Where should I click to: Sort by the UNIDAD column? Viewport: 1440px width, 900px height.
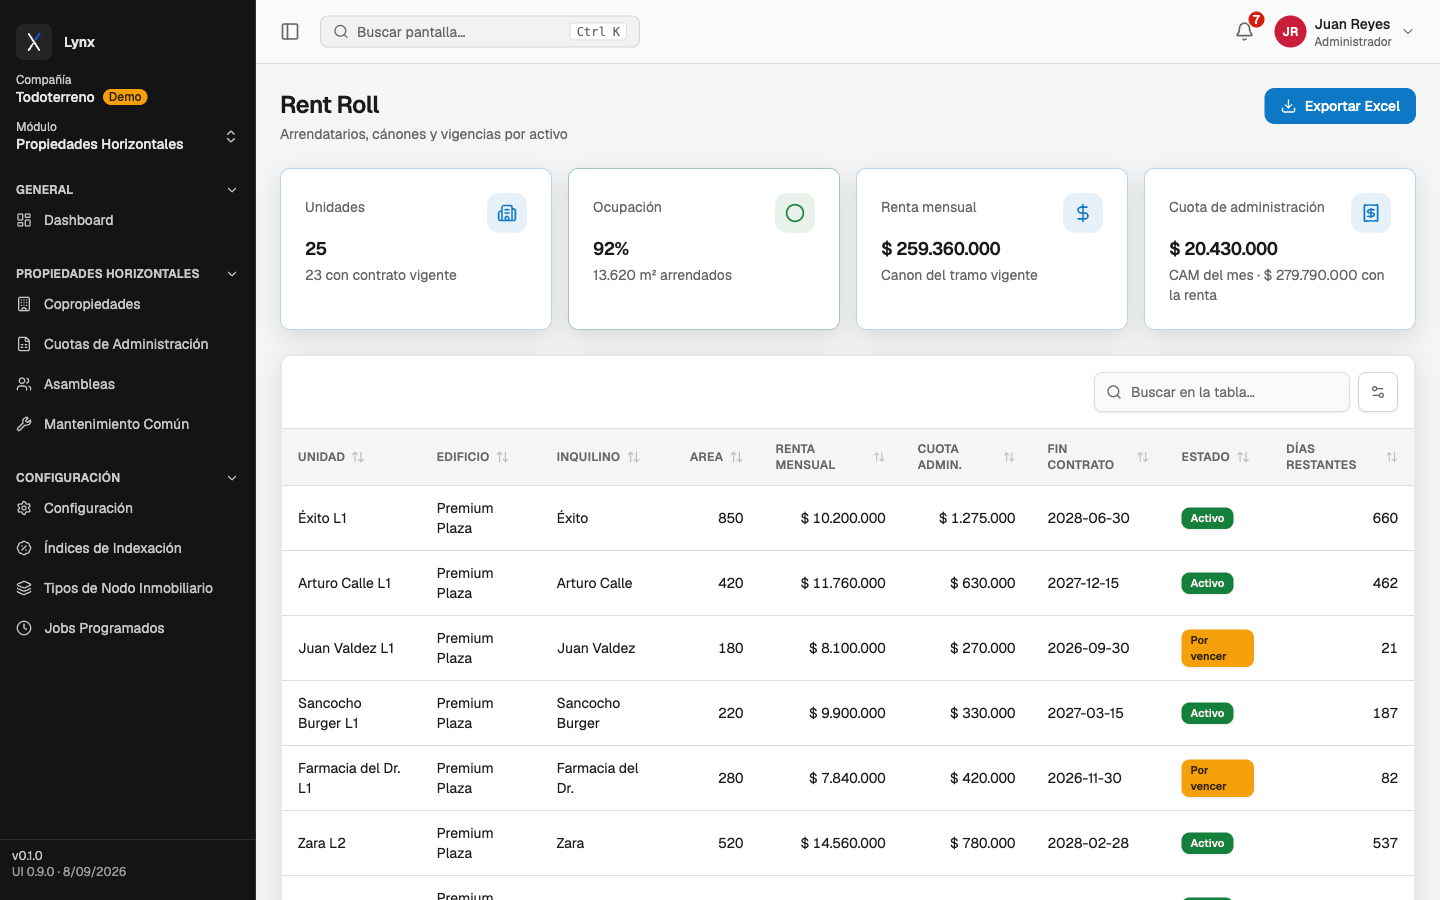point(331,457)
